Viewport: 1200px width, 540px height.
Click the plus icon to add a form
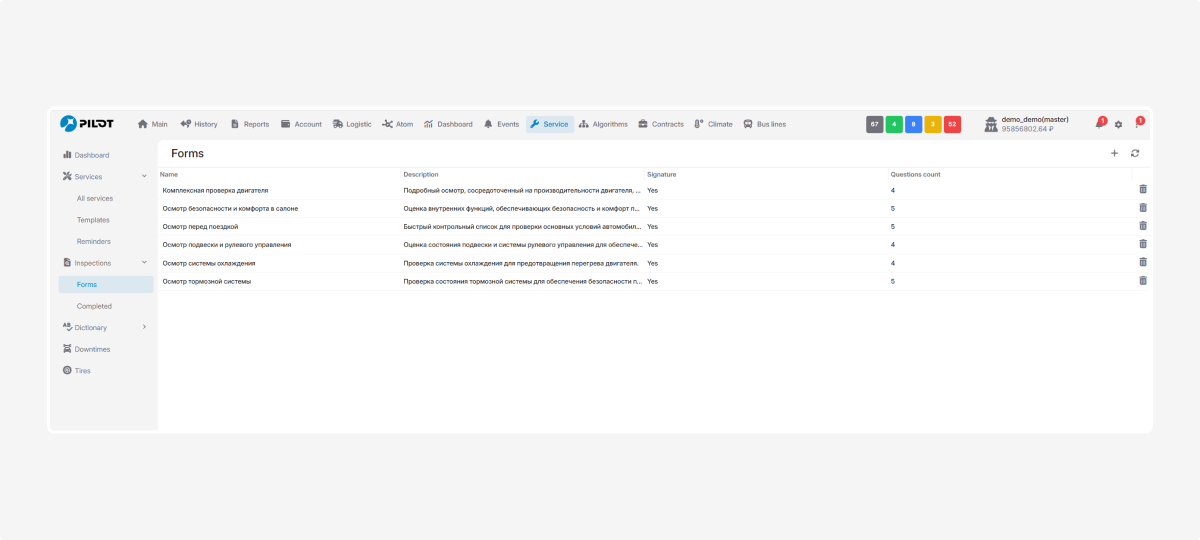click(x=1114, y=153)
